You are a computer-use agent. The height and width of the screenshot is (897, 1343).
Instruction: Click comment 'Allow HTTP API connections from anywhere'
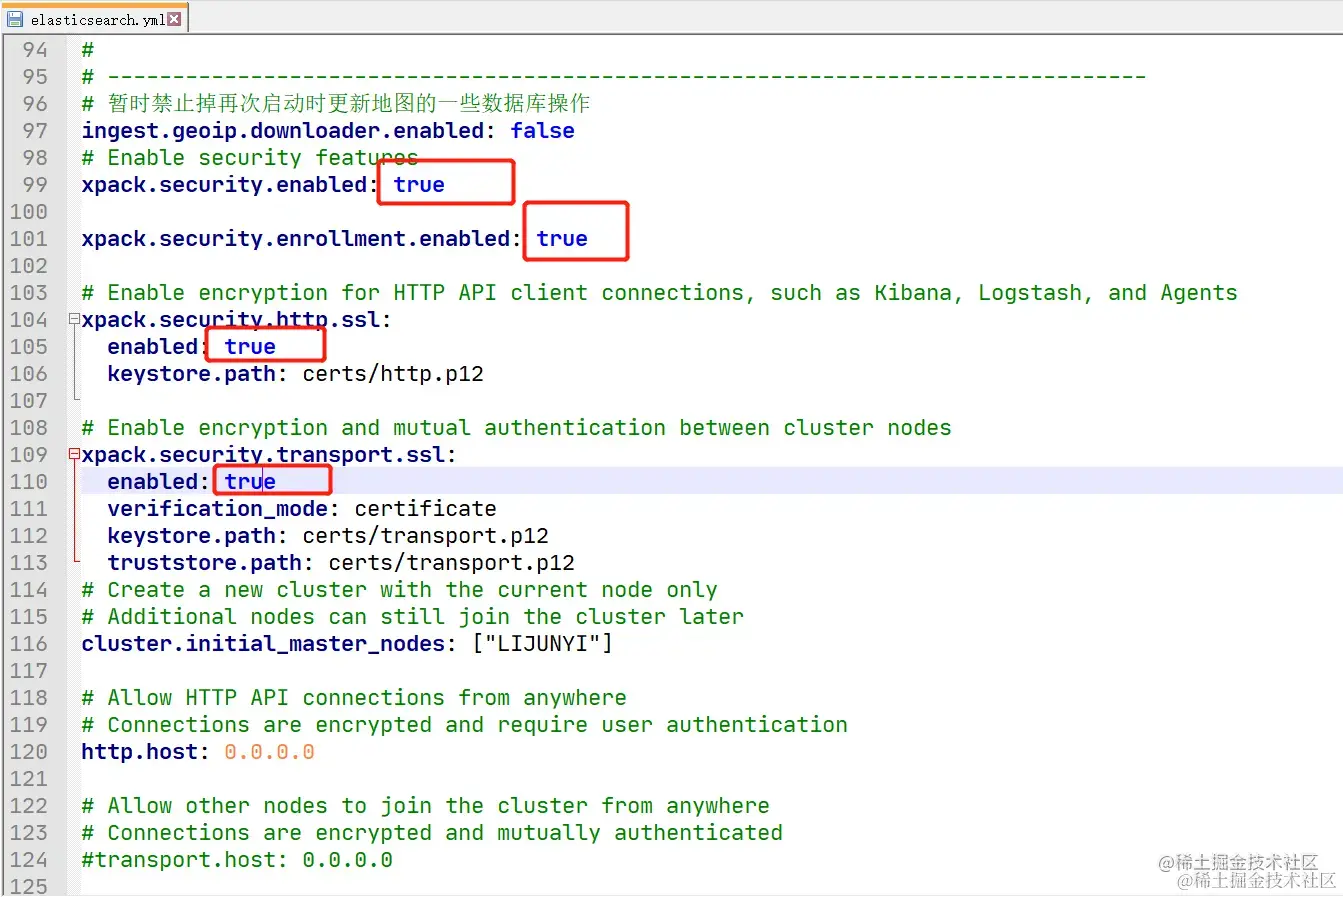pos(354,698)
